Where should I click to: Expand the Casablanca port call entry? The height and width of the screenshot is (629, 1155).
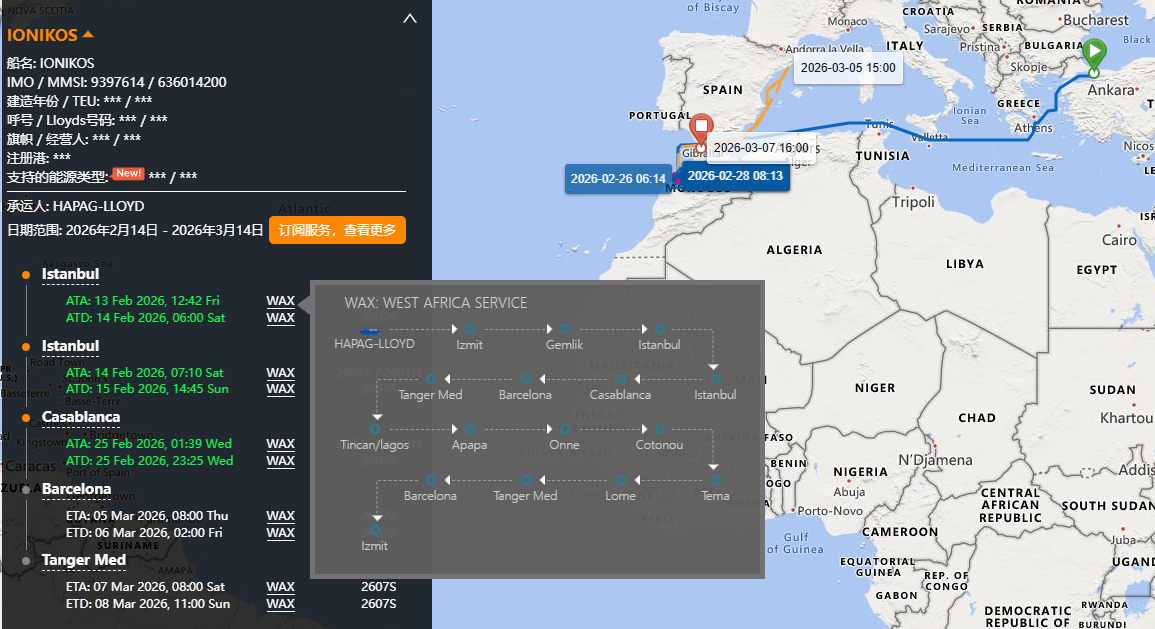coord(81,417)
